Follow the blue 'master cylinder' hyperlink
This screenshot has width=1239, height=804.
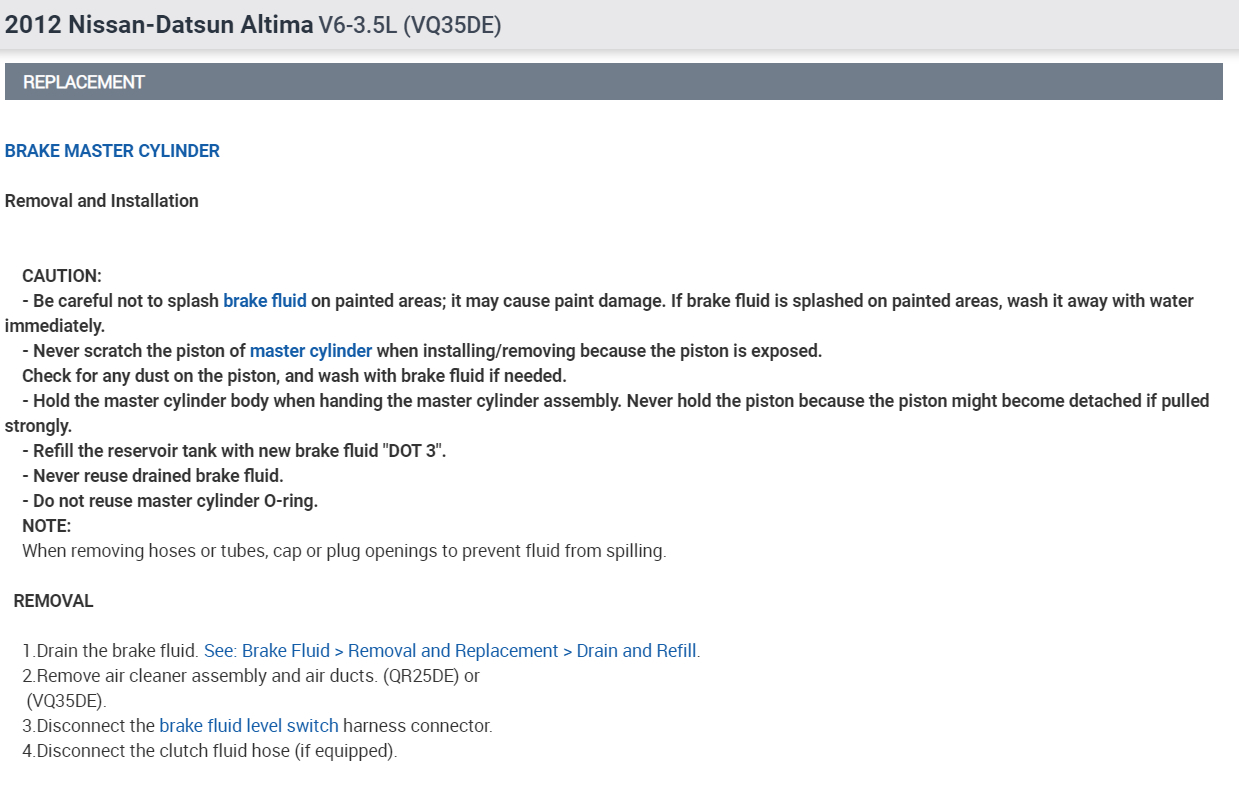point(310,351)
